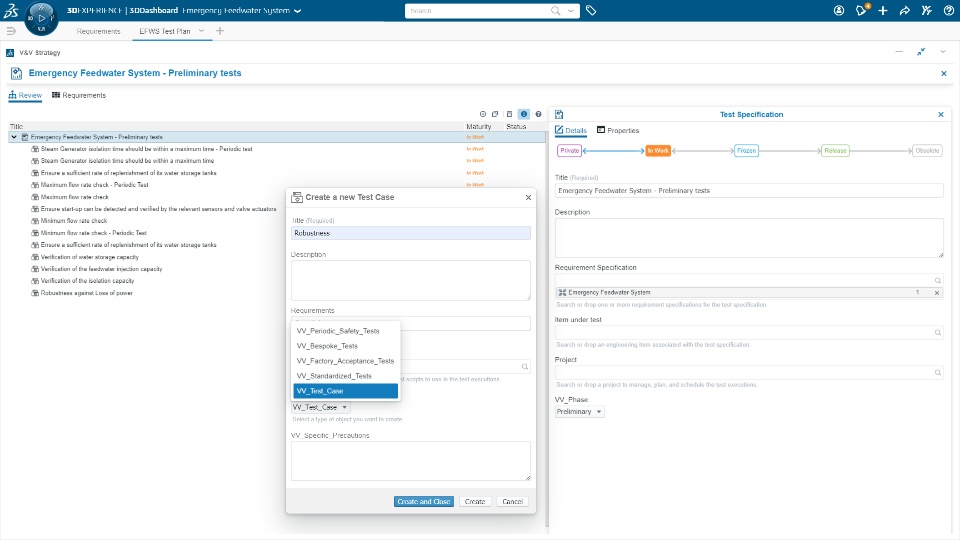Open the 3DEXPERIENCE compass
Viewport: 960px width, 540px height.
coord(41,18)
